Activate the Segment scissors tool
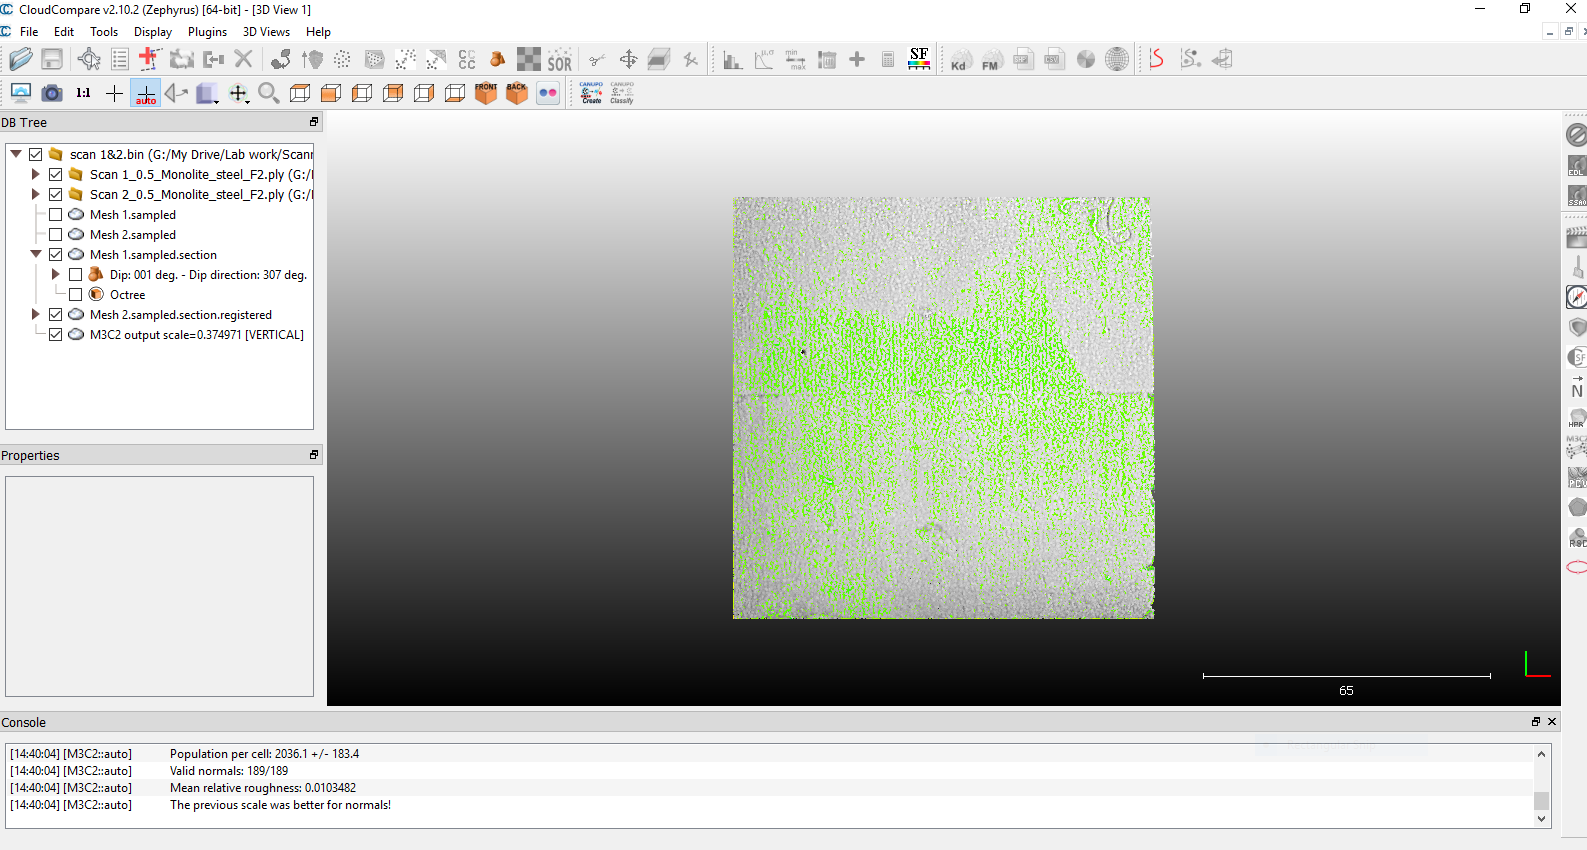 click(597, 60)
